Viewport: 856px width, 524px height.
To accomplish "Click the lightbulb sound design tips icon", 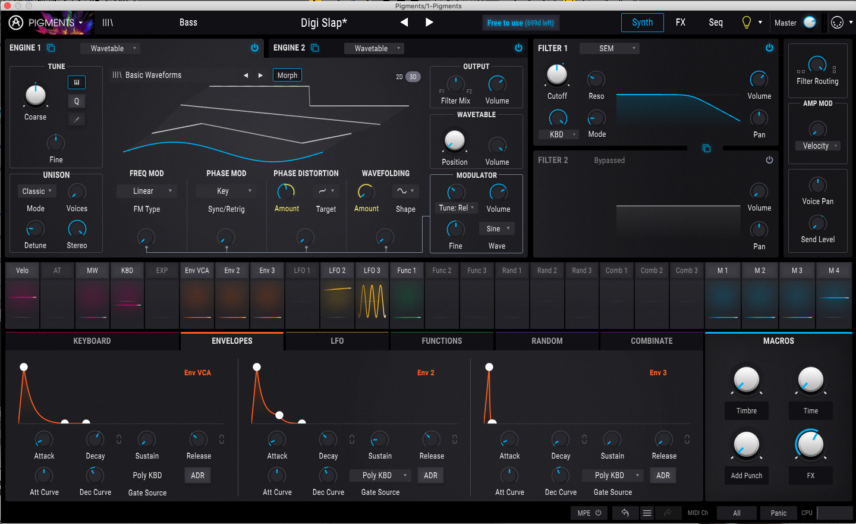I will 746,22.
